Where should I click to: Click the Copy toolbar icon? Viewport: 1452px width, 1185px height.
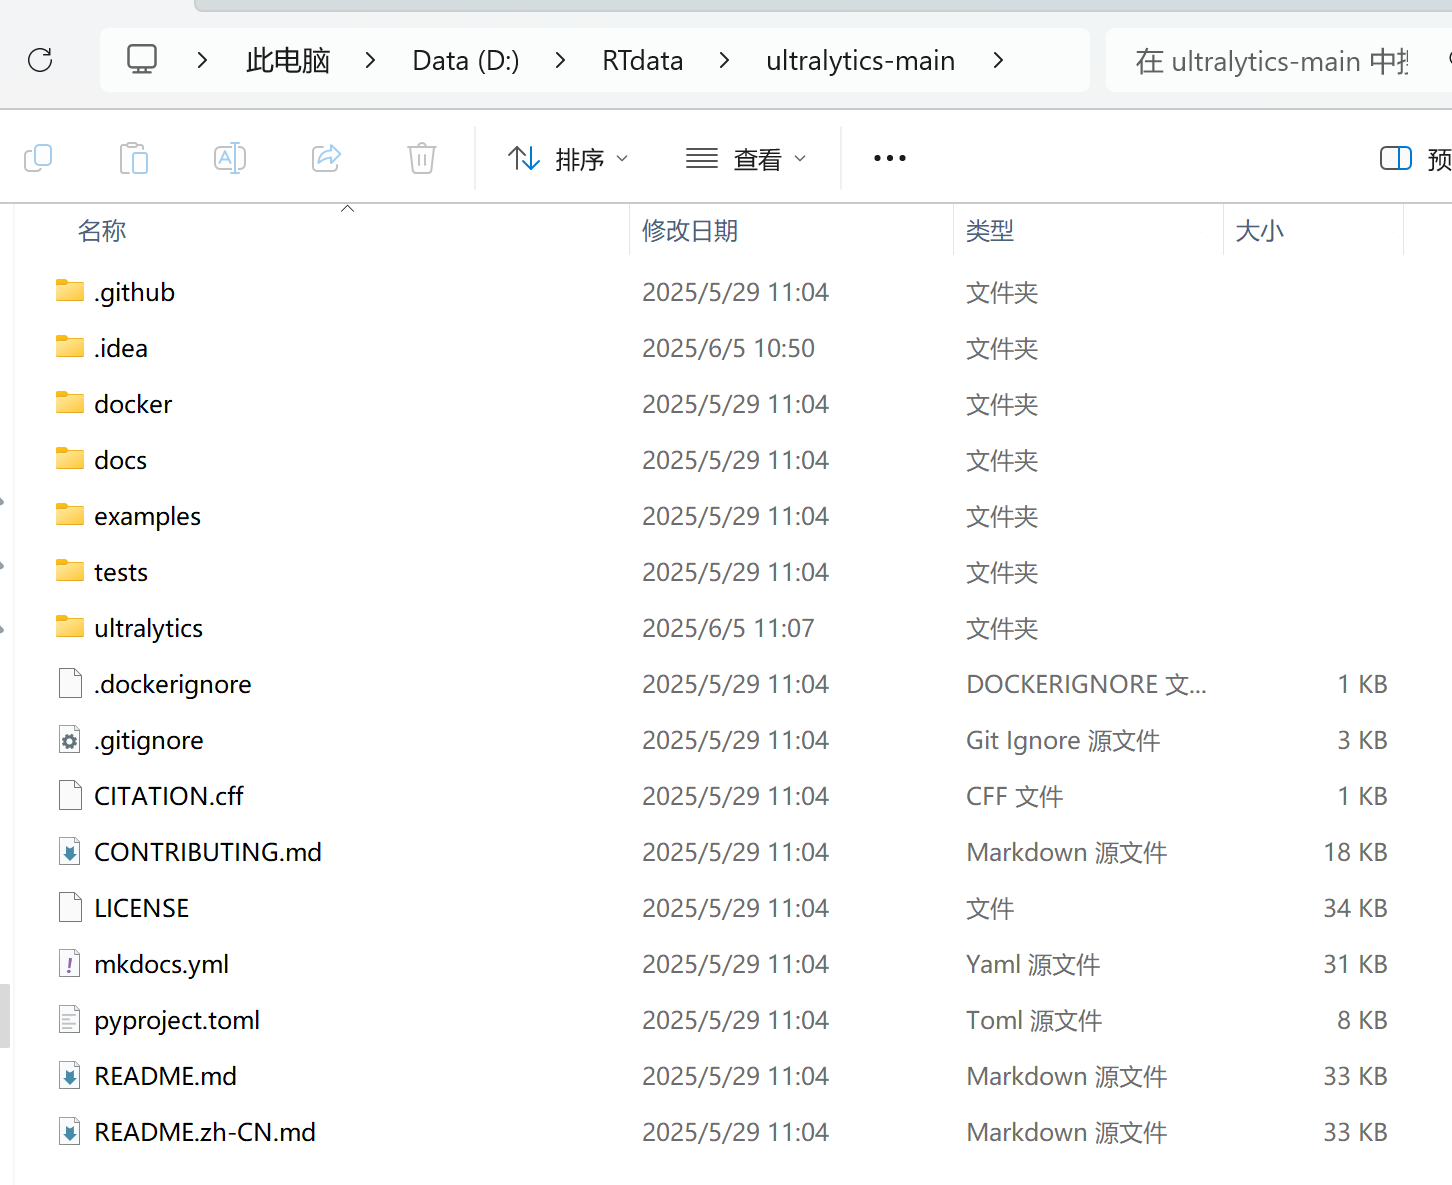point(38,158)
